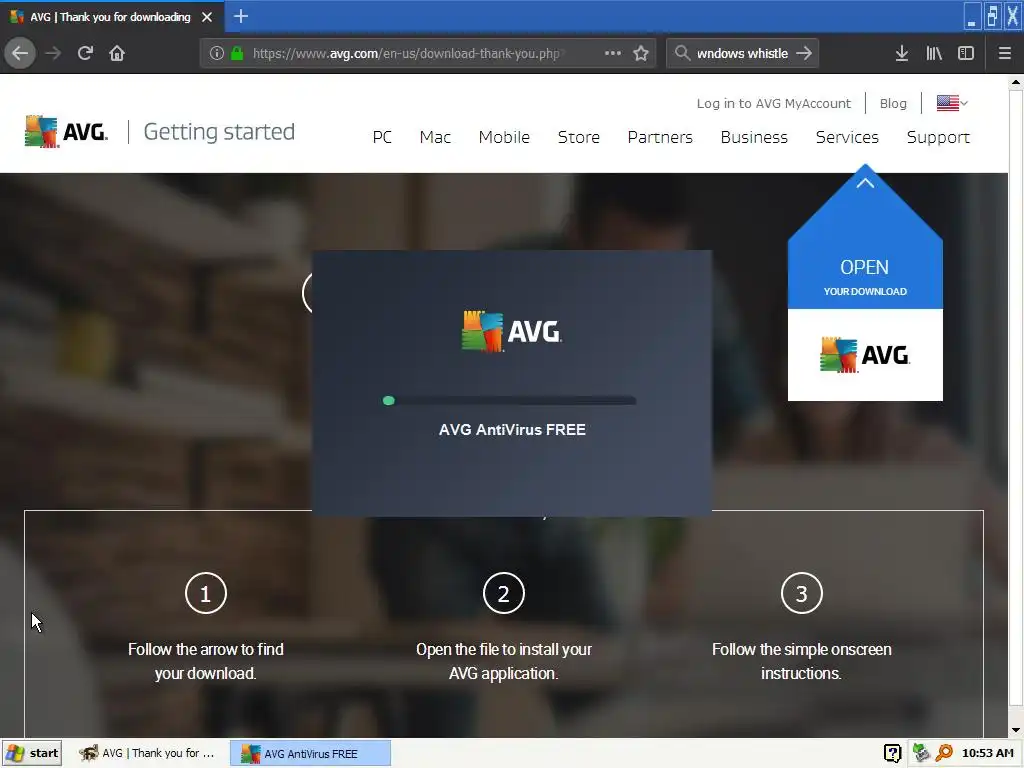Click the Getting started heading text
The image size is (1024, 768).
point(219,132)
